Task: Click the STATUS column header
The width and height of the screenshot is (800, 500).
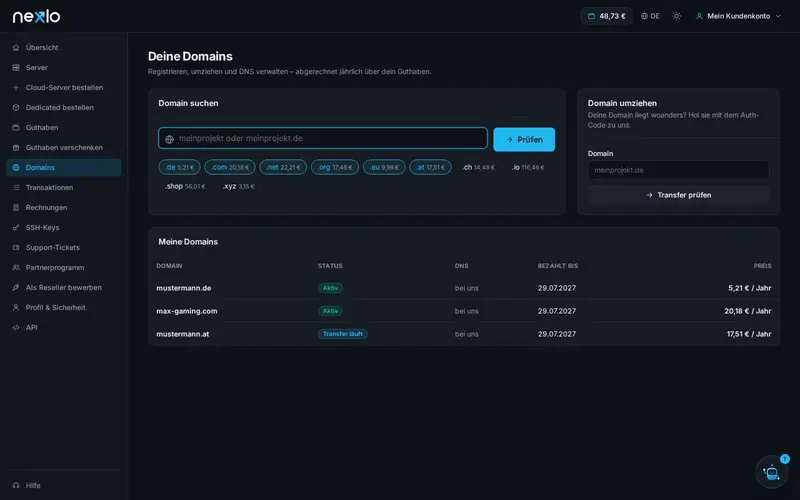Action: point(330,266)
